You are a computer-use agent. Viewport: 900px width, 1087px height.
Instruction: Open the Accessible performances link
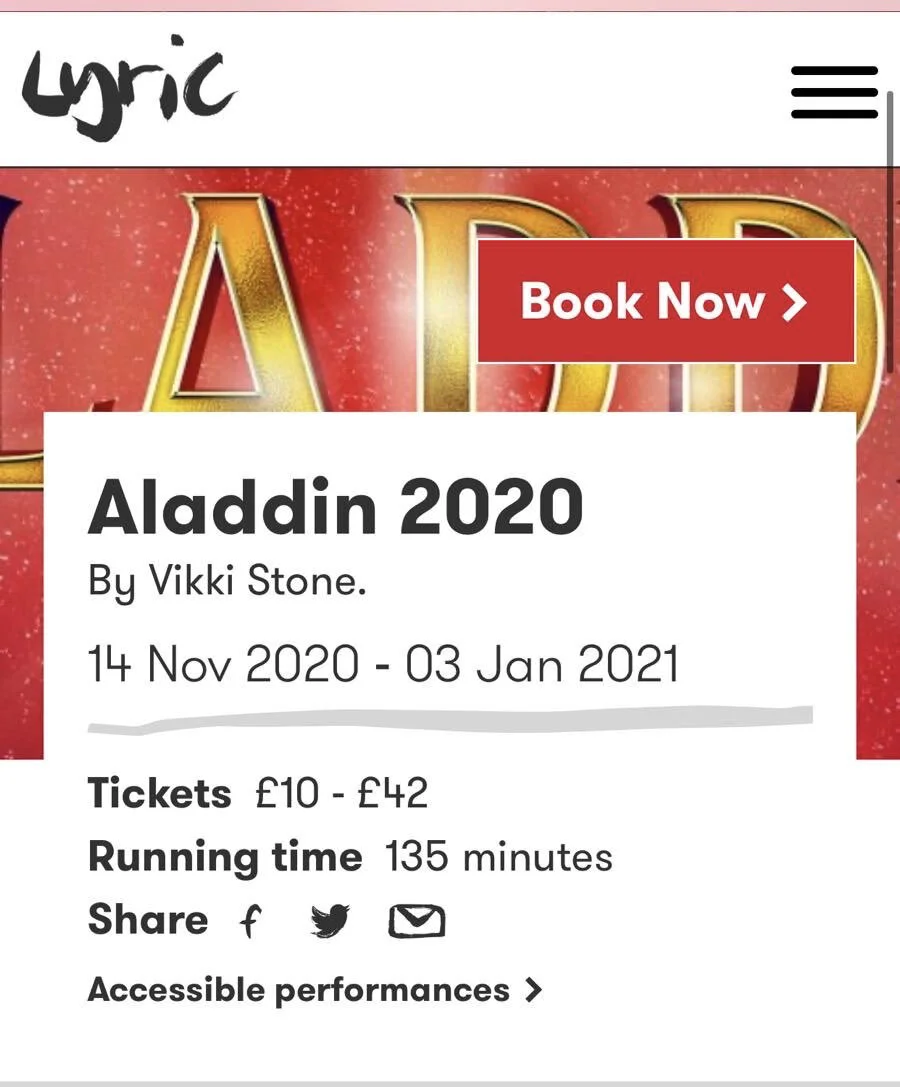pos(315,990)
